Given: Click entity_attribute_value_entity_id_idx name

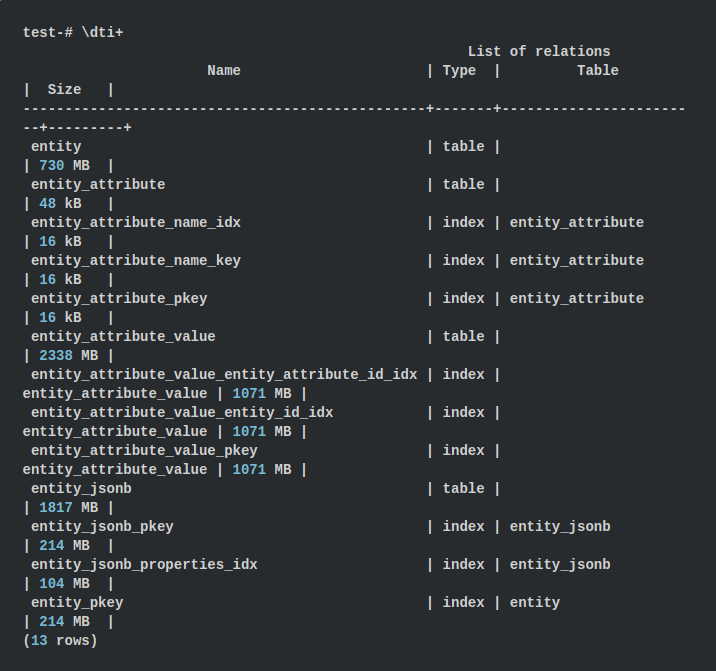Looking at the screenshot, I should coord(182,413).
